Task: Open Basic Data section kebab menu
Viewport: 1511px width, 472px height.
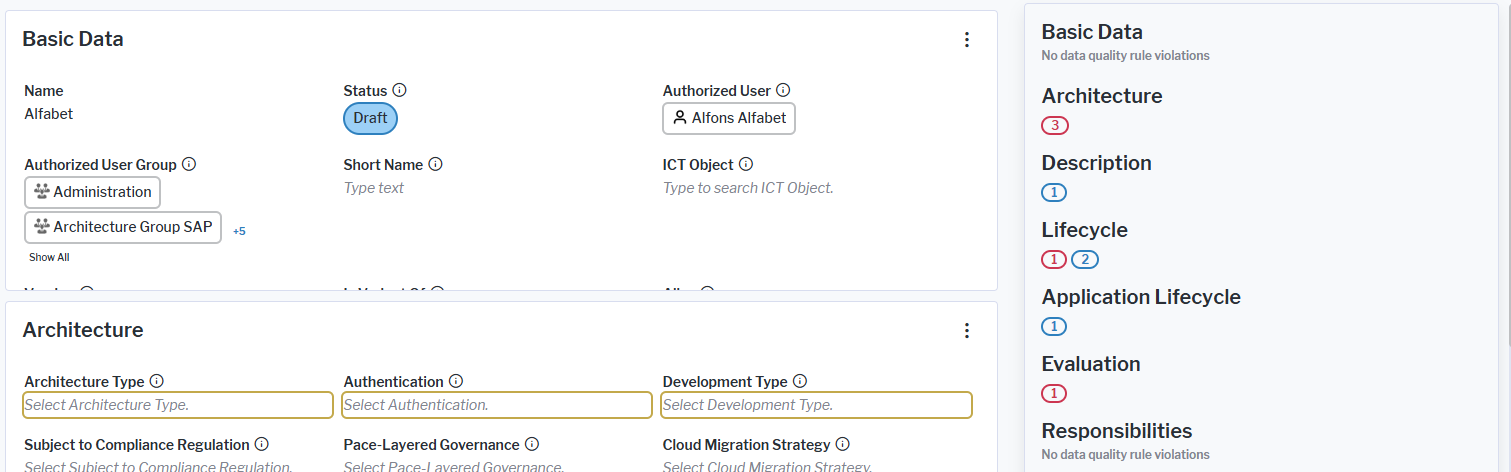Action: [966, 40]
